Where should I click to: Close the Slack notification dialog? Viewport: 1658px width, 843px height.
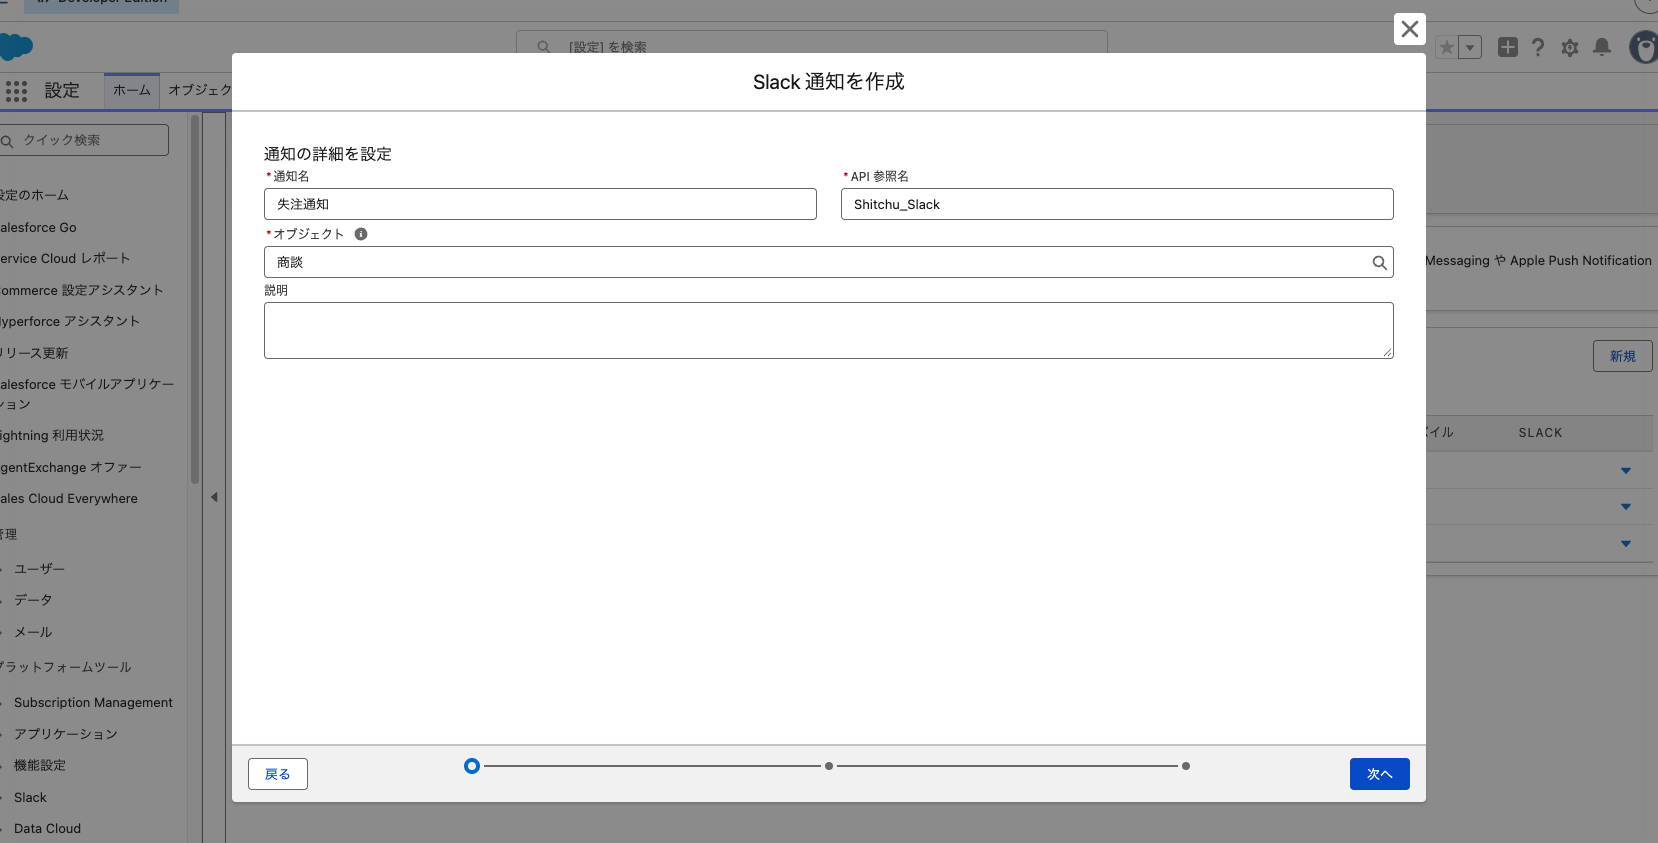point(1409,29)
